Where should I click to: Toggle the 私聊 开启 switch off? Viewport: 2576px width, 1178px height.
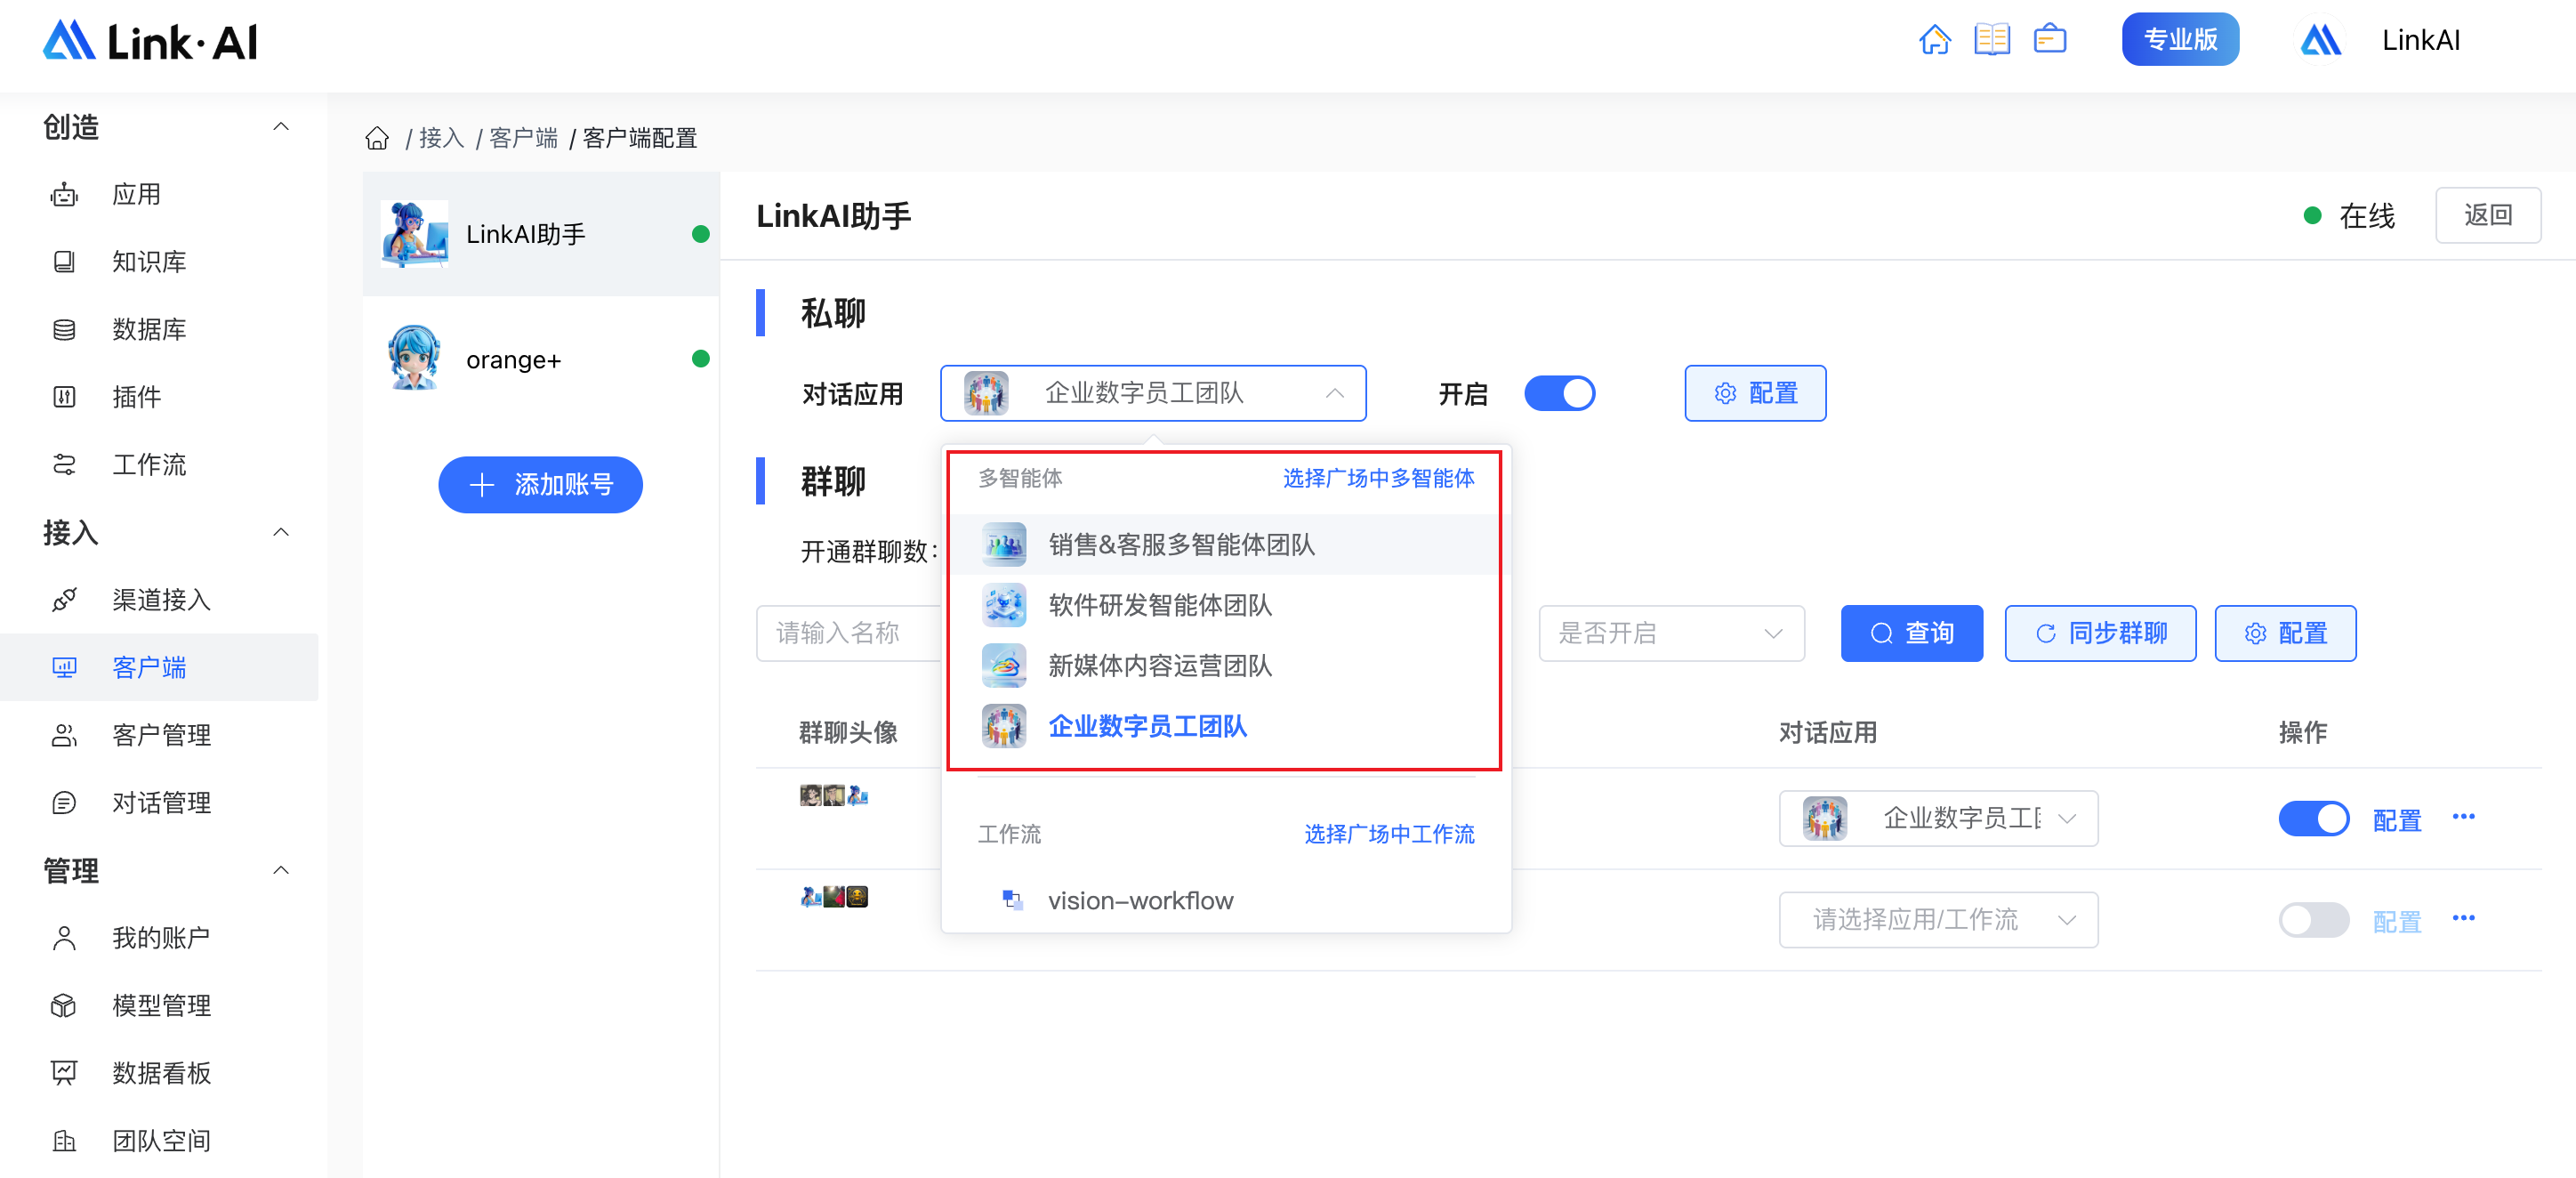pyautogui.click(x=1559, y=393)
